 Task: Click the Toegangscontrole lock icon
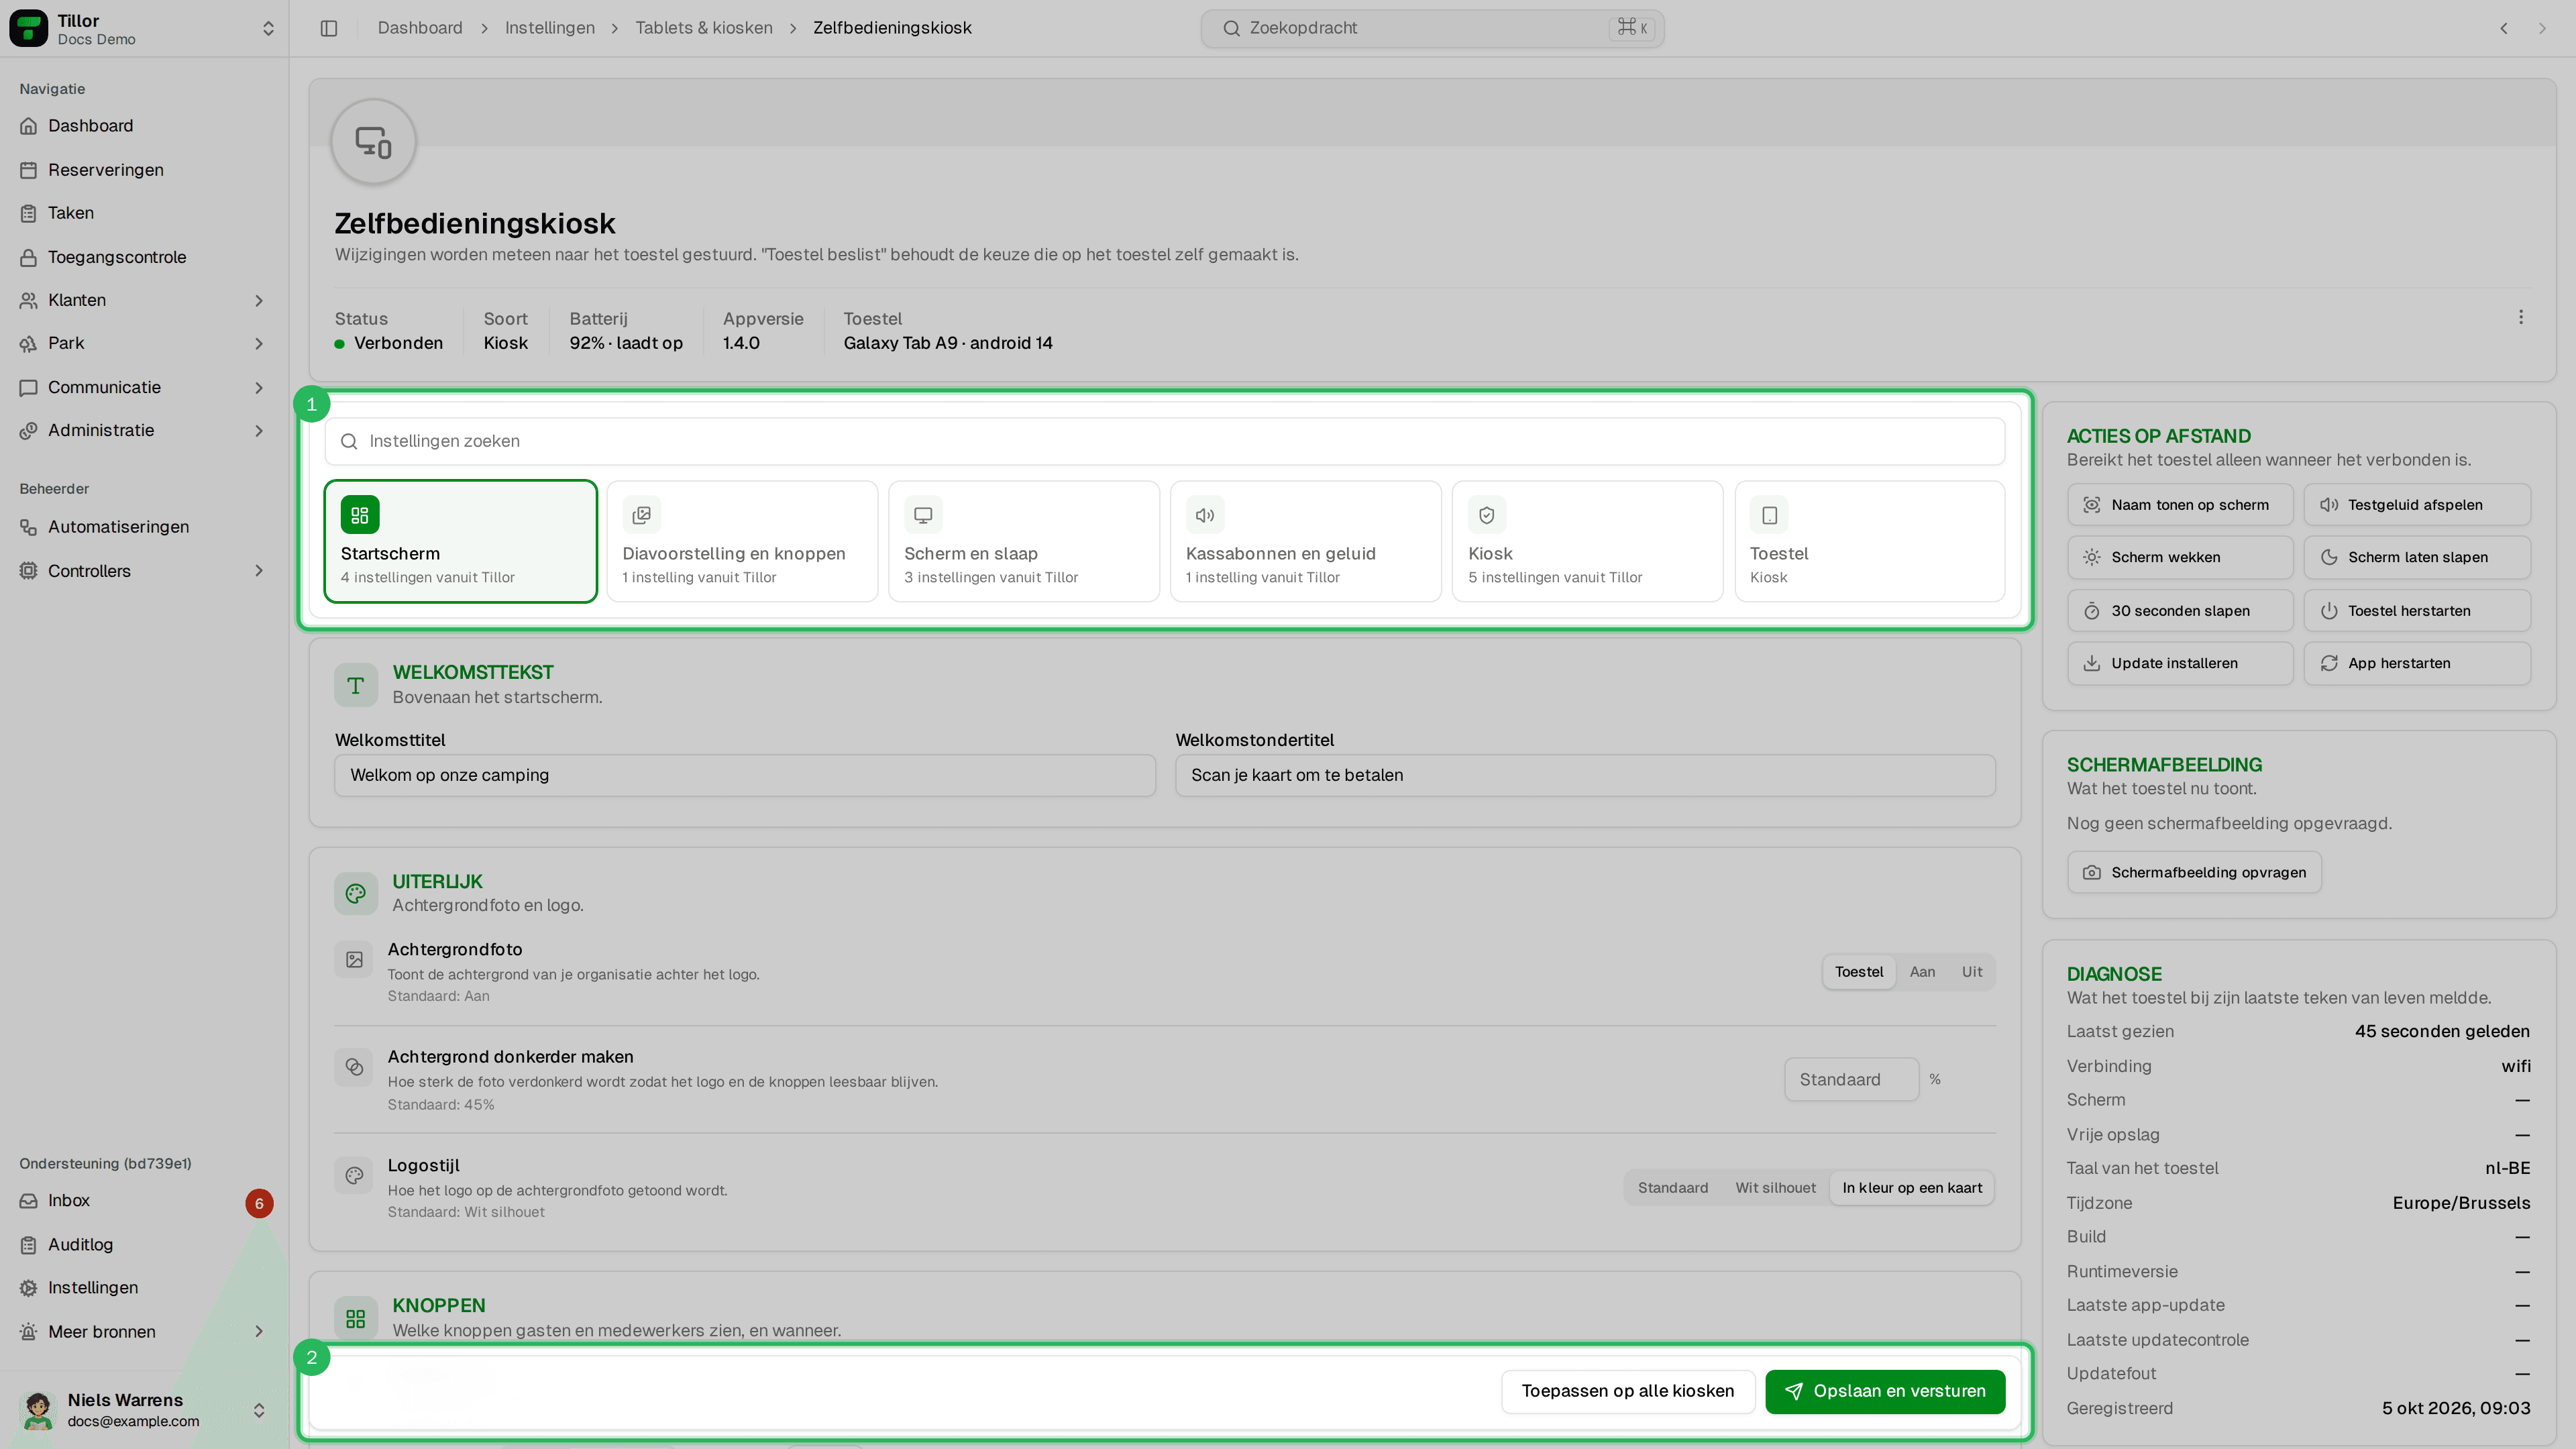click(x=29, y=257)
